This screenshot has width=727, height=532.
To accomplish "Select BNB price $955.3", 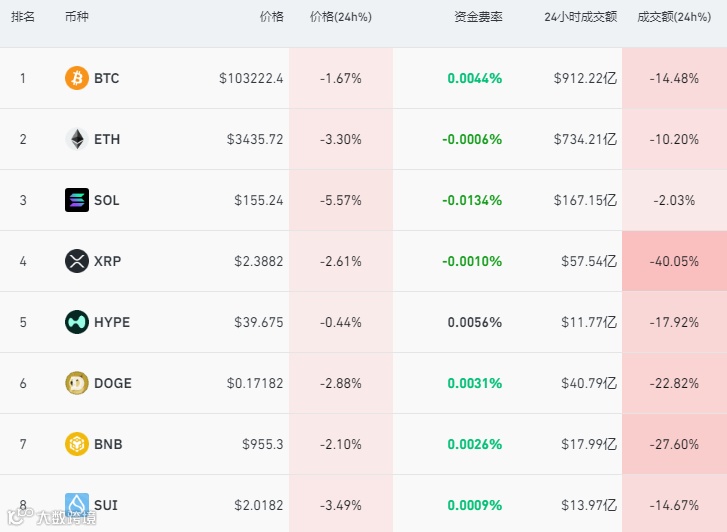I will (x=262, y=444).
